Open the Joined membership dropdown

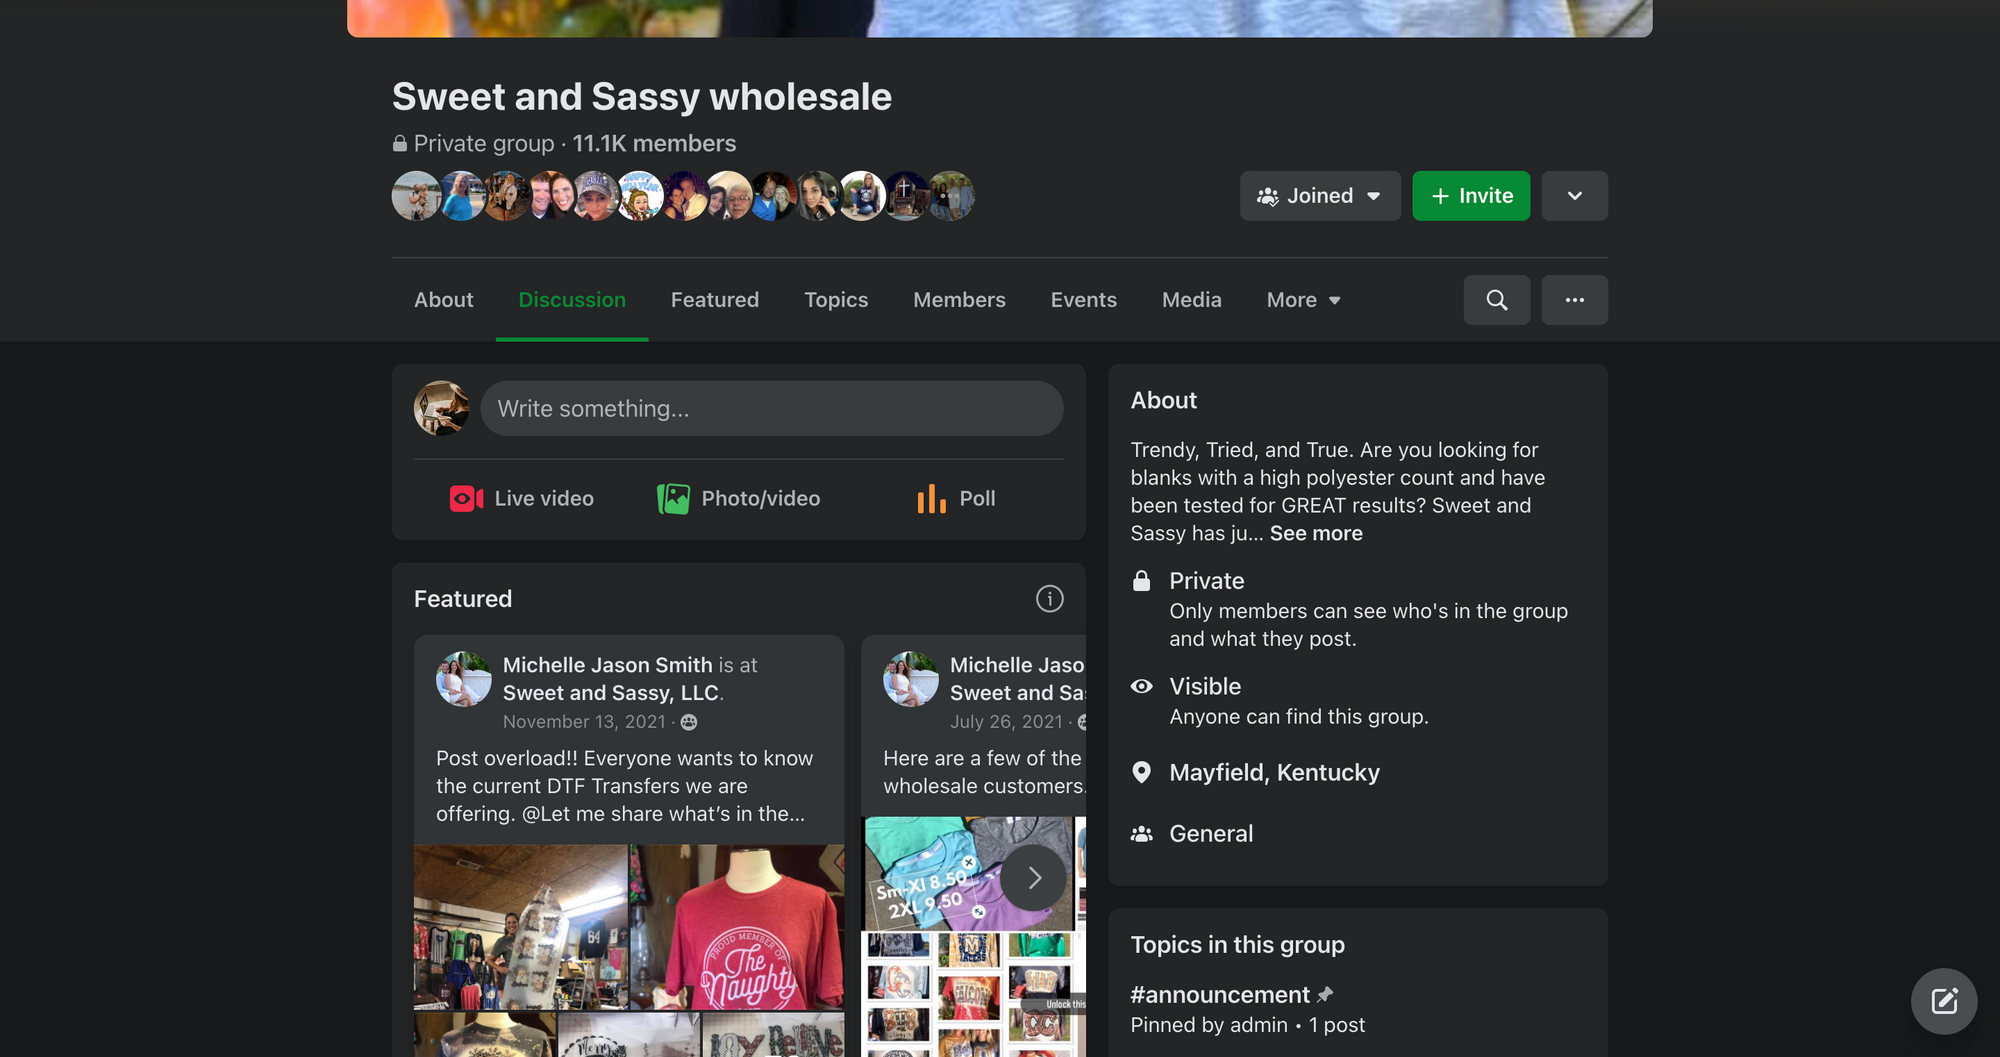click(x=1320, y=196)
